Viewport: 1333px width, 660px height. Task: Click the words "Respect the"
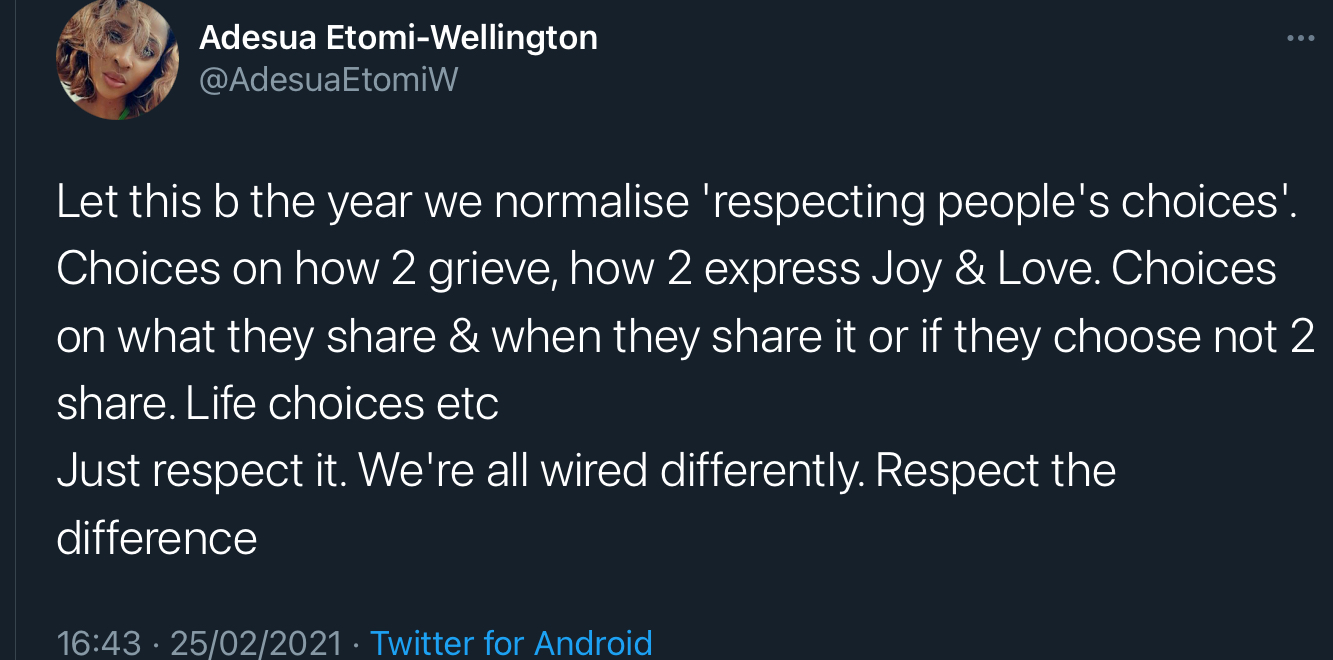coord(995,471)
